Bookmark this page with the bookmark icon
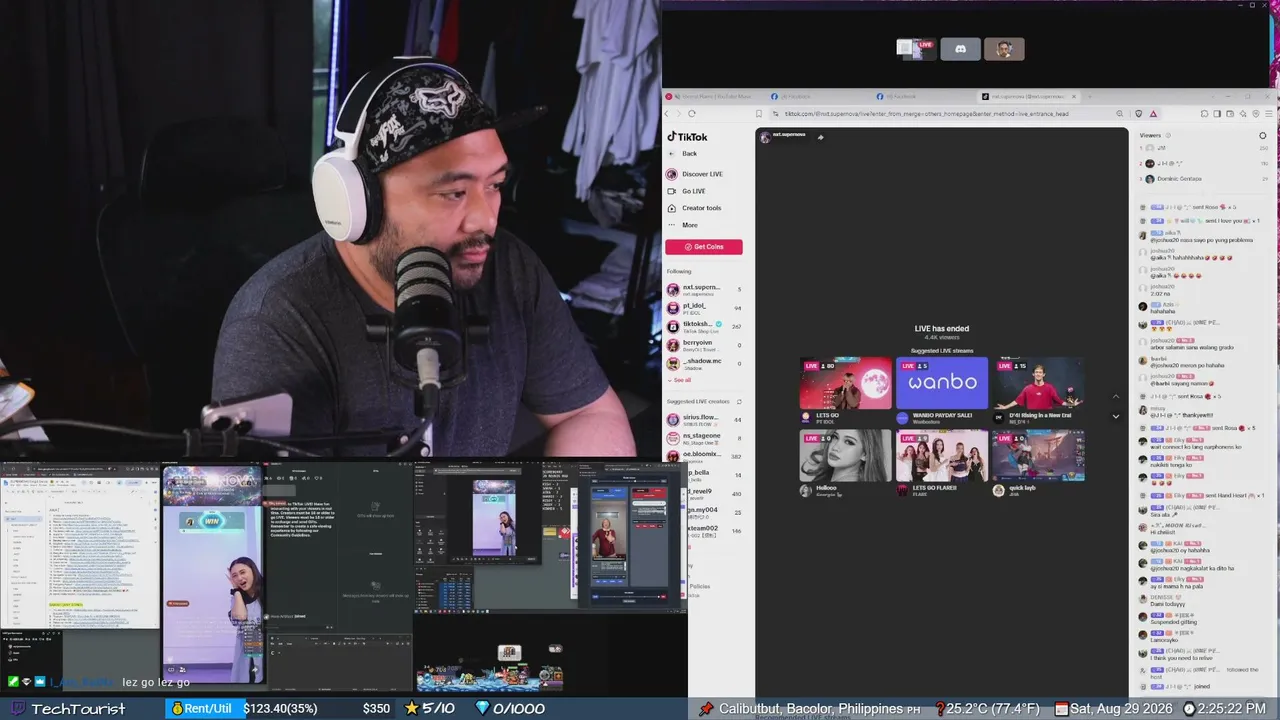The image size is (1280, 720). click(x=759, y=114)
